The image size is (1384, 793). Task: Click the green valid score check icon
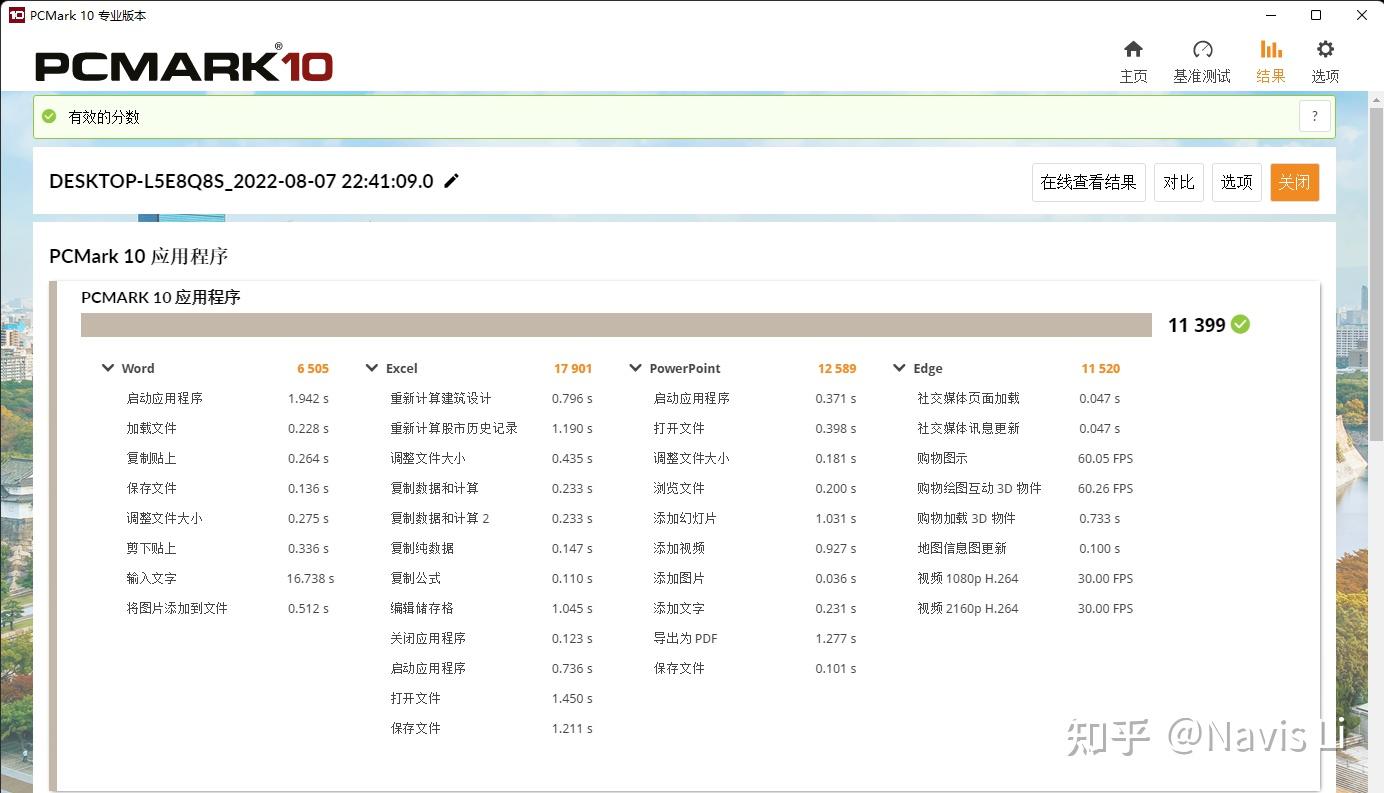(49, 117)
